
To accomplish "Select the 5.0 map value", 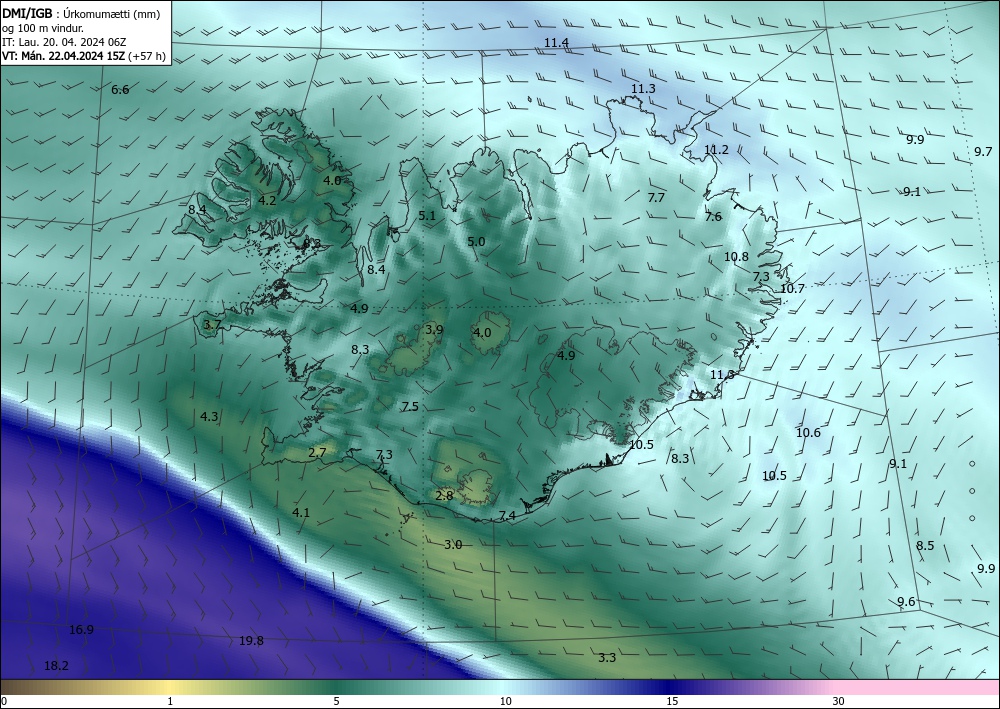I will (x=476, y=242).
